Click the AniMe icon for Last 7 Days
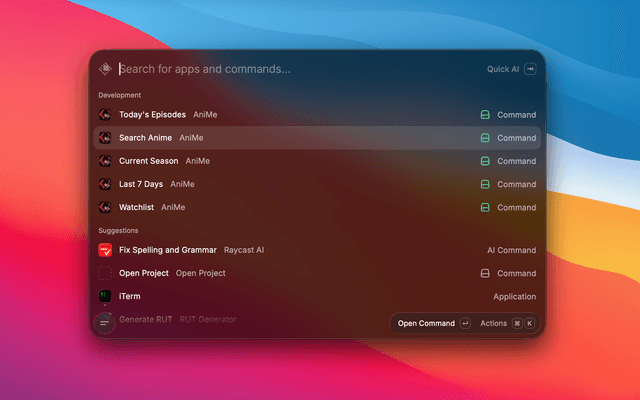Screen dimensions: 640x400 coord(105,184)
